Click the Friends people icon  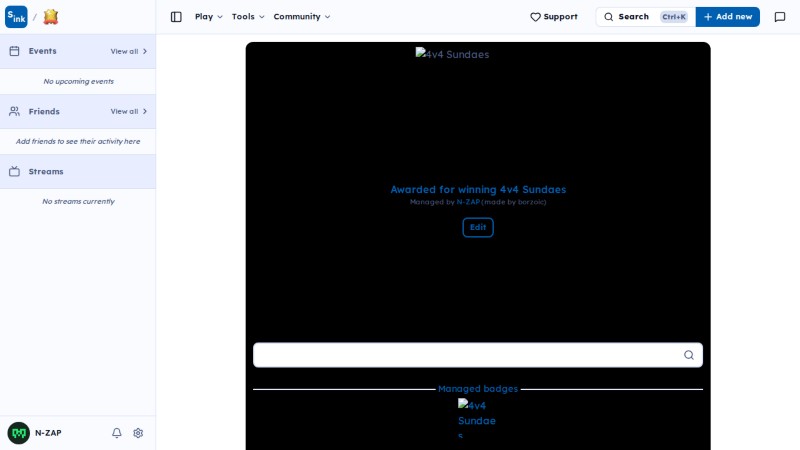(x=14, y=111)
